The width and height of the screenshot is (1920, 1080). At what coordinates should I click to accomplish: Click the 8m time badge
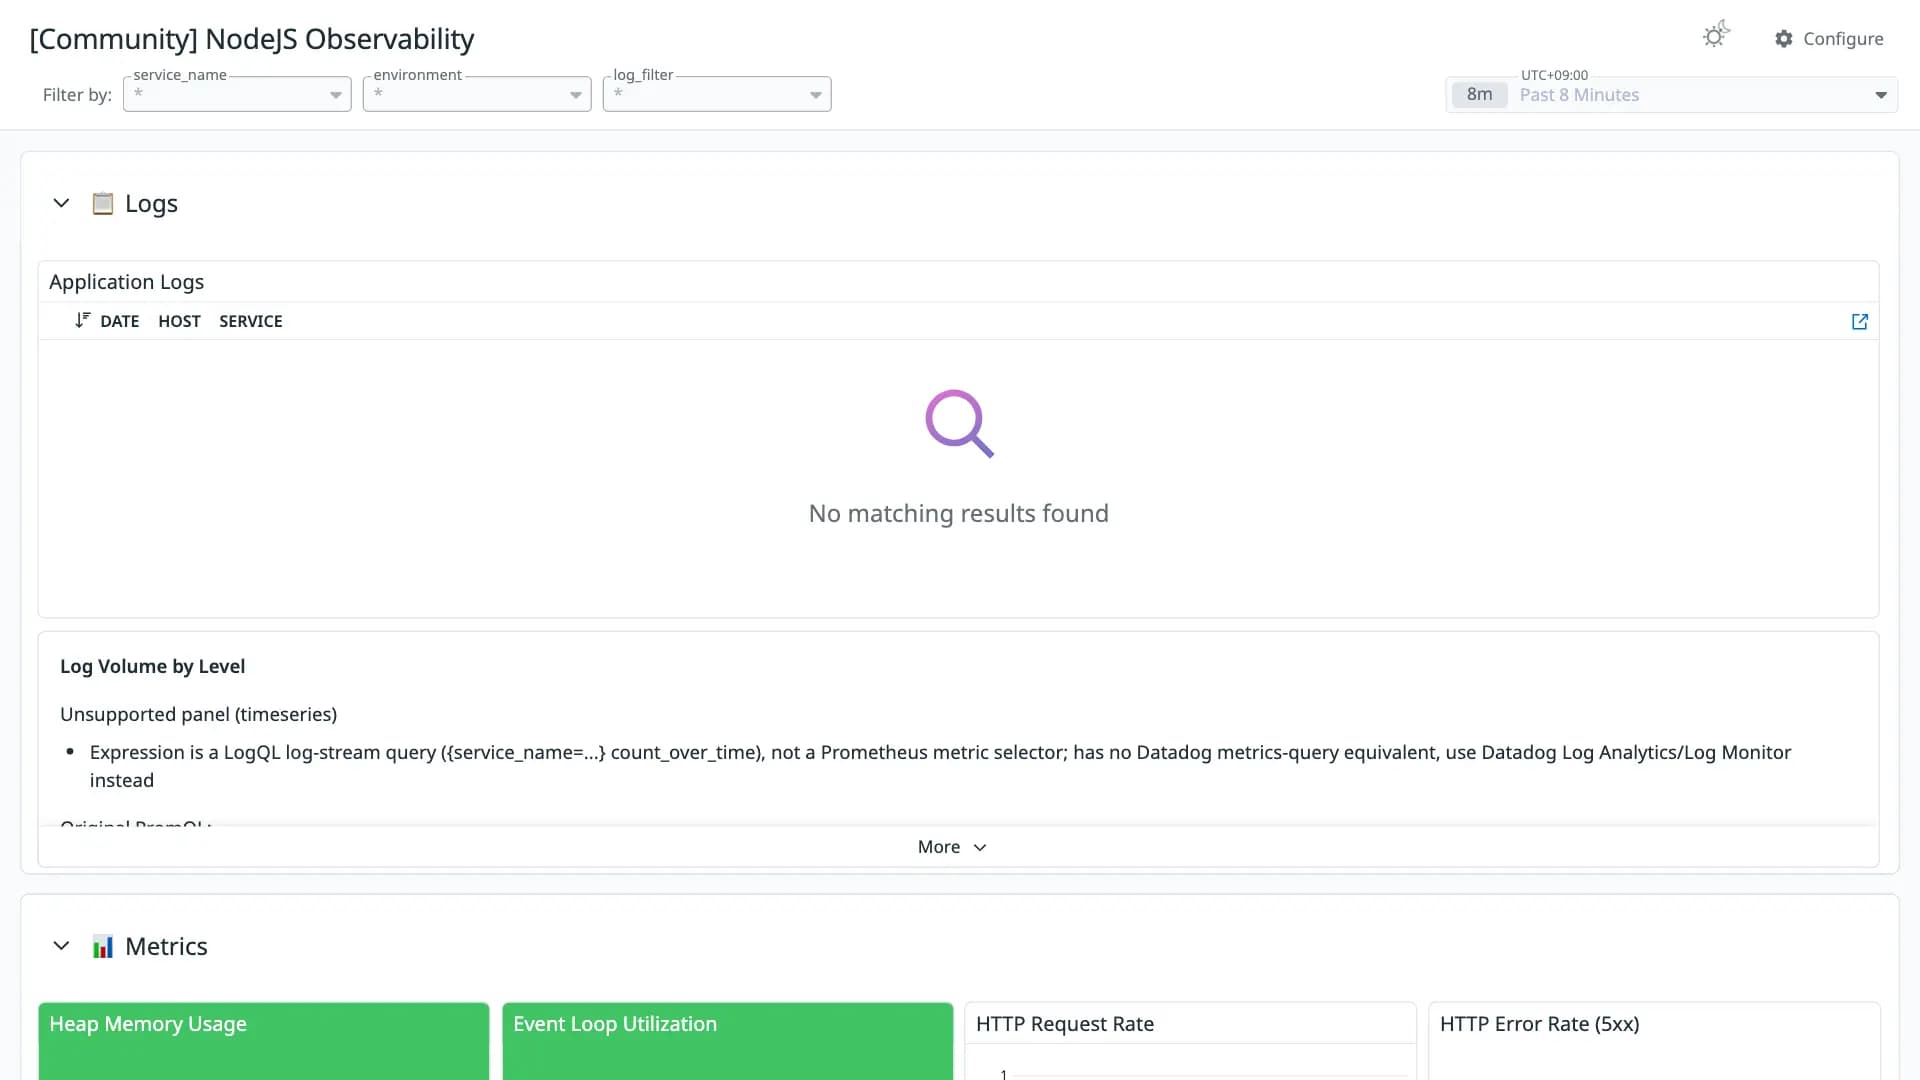pyautogui.click(x=1480, y=95)
